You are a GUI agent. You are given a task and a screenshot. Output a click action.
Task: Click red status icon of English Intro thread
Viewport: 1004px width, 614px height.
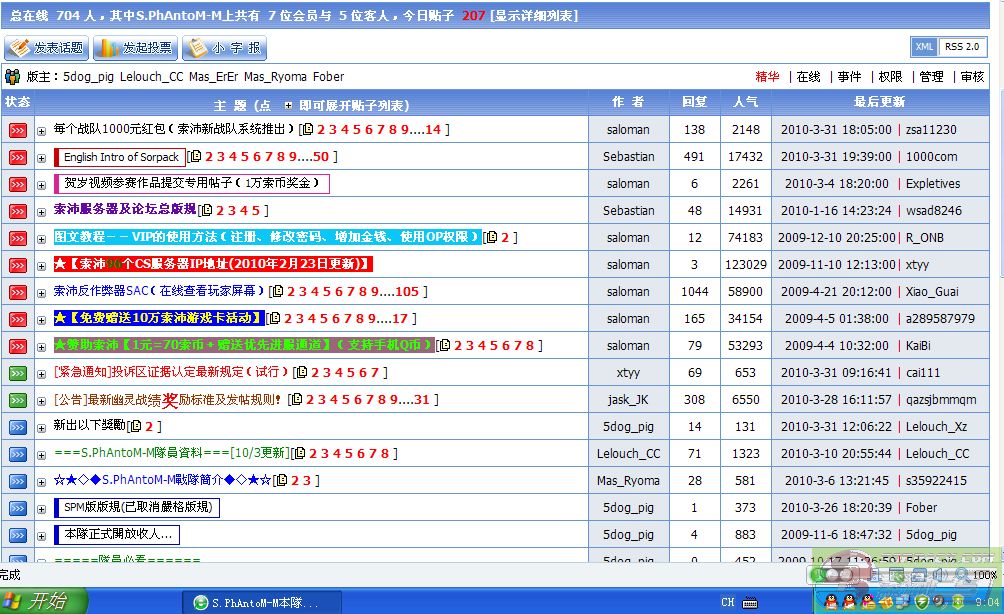coord(17,157)
